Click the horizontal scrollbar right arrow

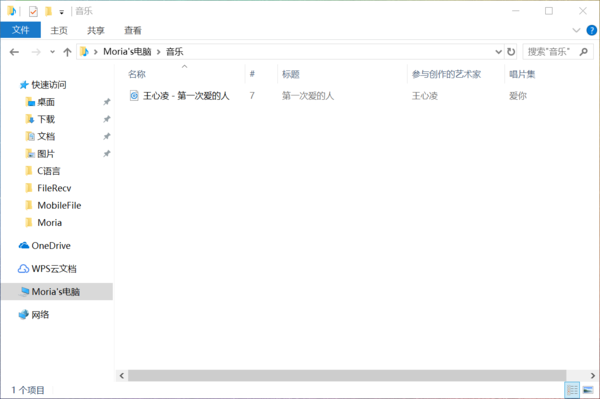point(592,376)
